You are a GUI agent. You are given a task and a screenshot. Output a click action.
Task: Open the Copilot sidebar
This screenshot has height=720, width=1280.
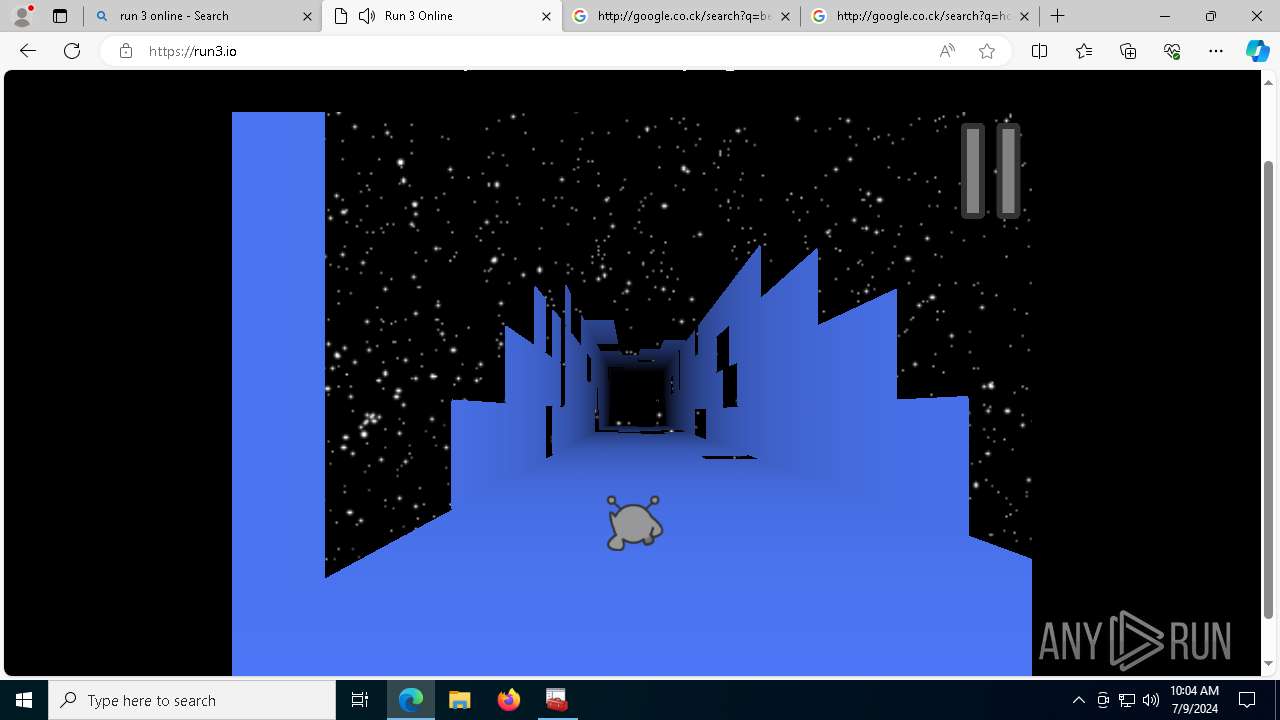pos(1257,51)
